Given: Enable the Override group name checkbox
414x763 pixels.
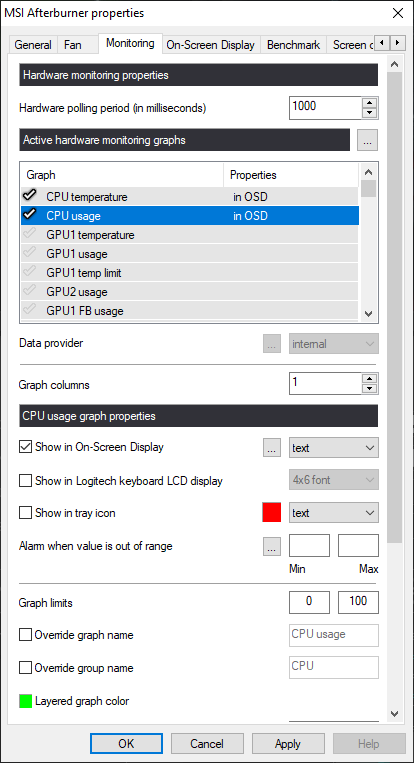Looking at the screenshot, I should coord(25,668).
